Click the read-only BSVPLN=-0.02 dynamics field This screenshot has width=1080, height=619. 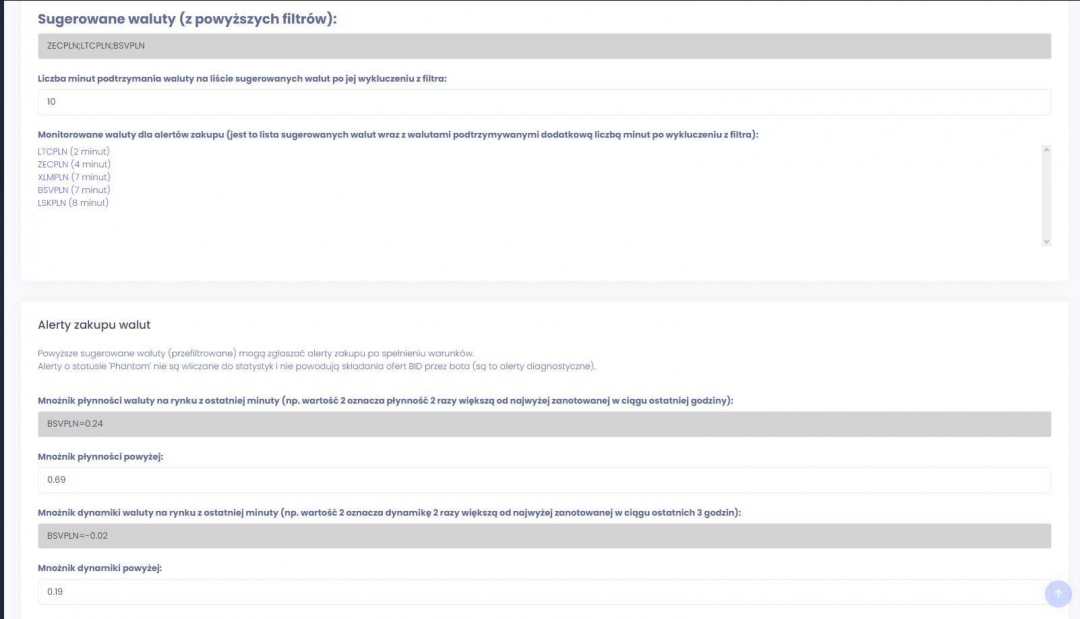point(544,536)
